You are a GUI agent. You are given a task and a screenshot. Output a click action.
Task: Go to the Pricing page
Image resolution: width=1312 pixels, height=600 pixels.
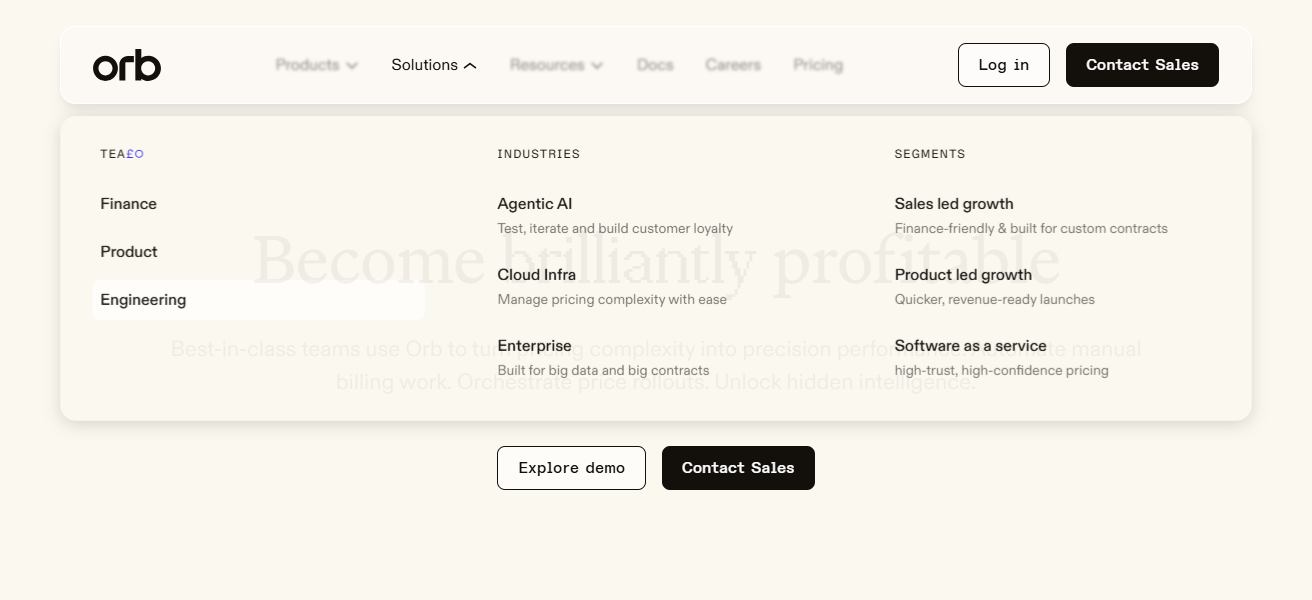tap(818, 65)
